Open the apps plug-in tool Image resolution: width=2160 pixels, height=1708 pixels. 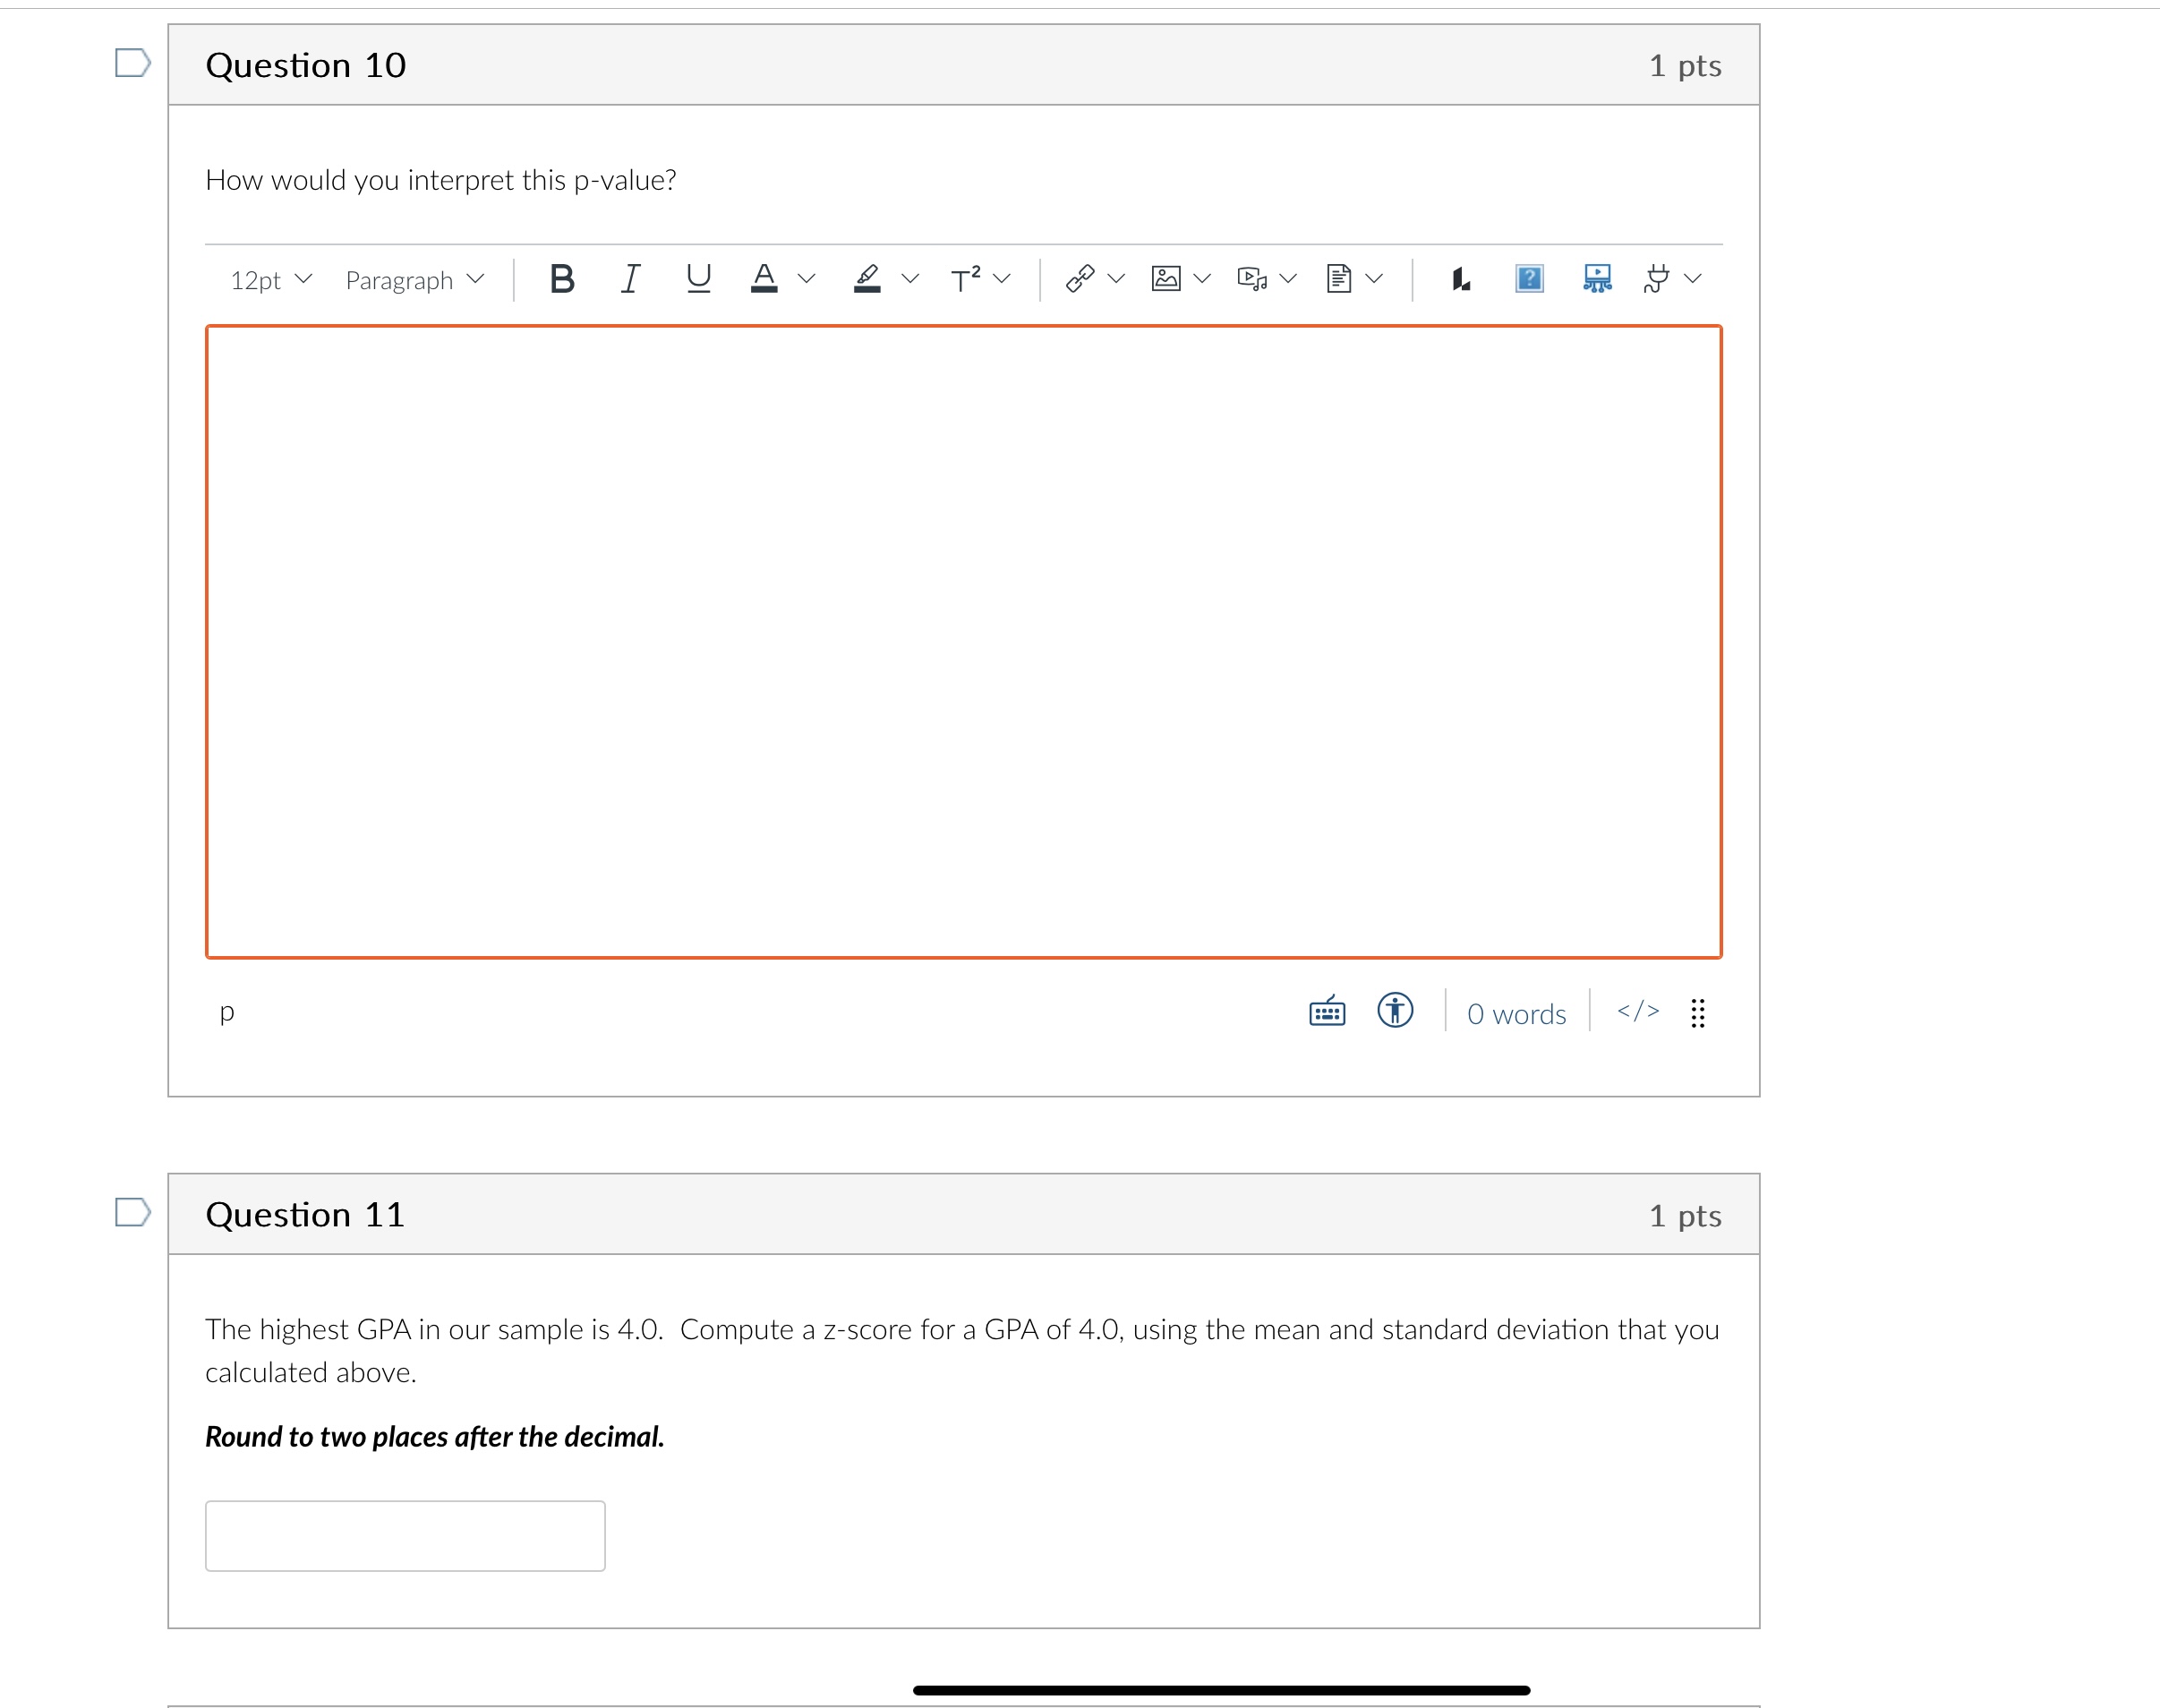point(1658,279)
